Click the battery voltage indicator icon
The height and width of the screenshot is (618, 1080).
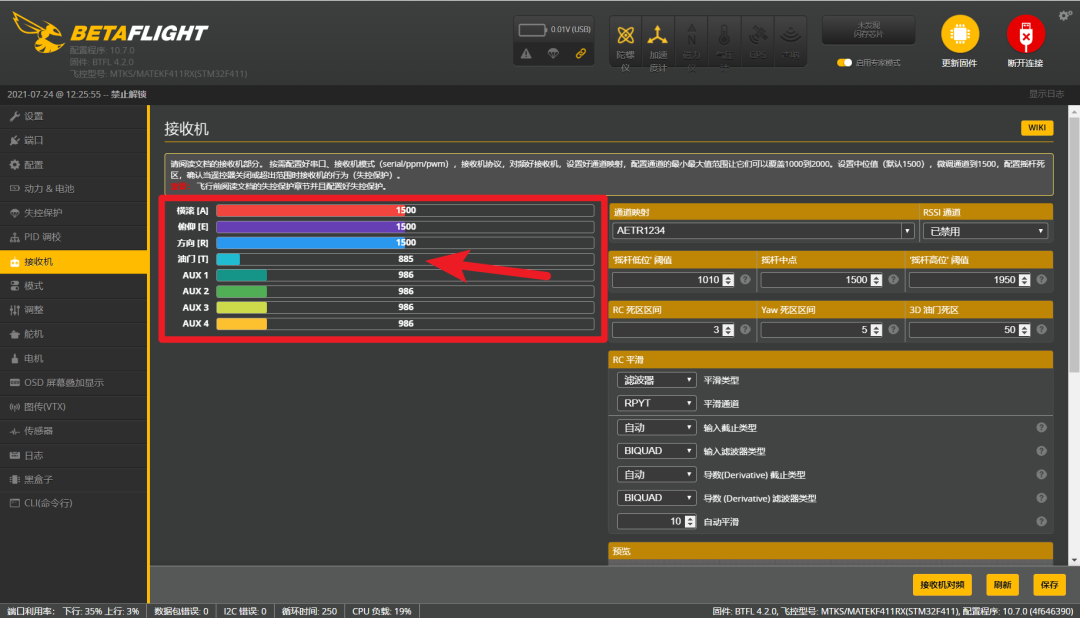pyautogui.click(x=532, y=30)
